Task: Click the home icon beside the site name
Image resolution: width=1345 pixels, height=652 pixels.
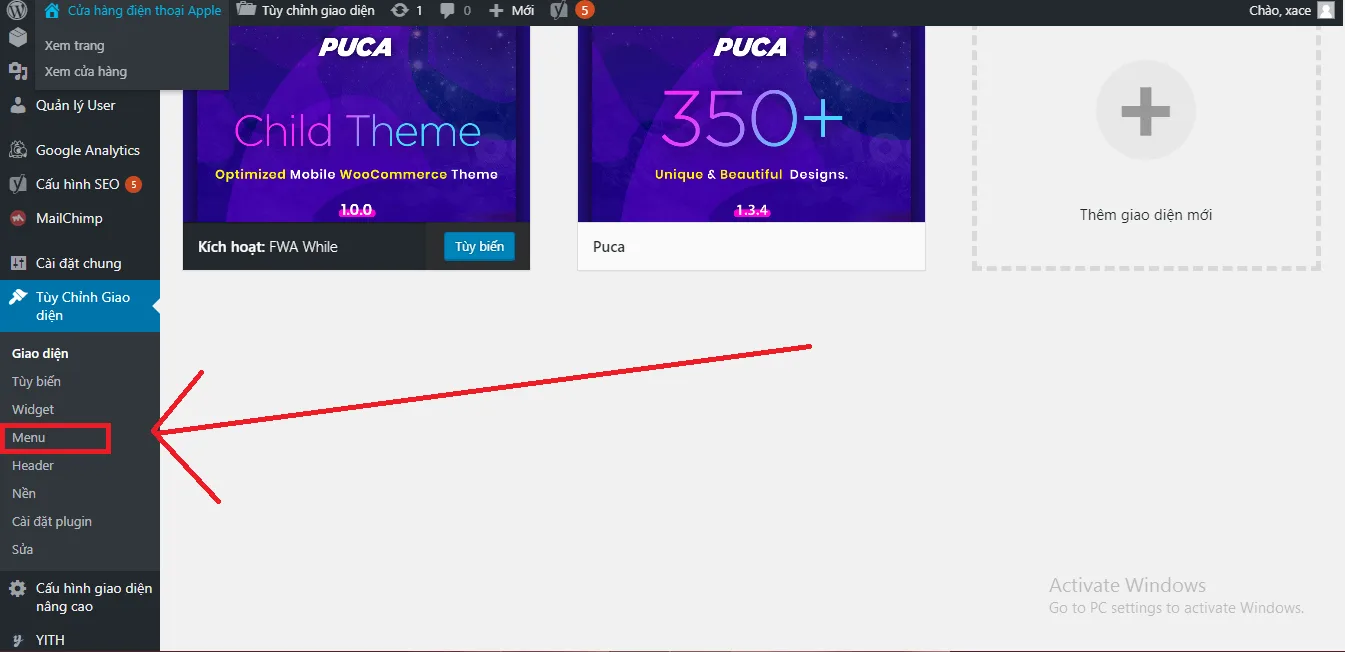Action: 52,11
